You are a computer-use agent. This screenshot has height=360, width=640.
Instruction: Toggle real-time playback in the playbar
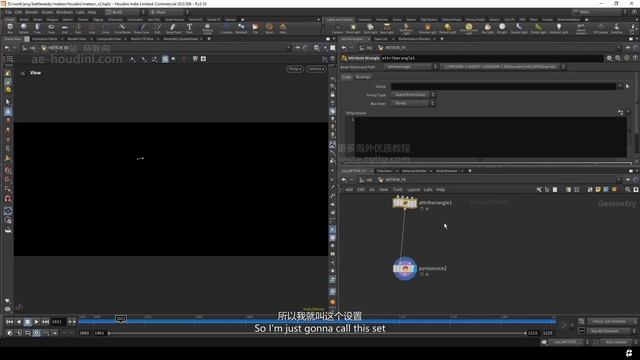(36, 333)
